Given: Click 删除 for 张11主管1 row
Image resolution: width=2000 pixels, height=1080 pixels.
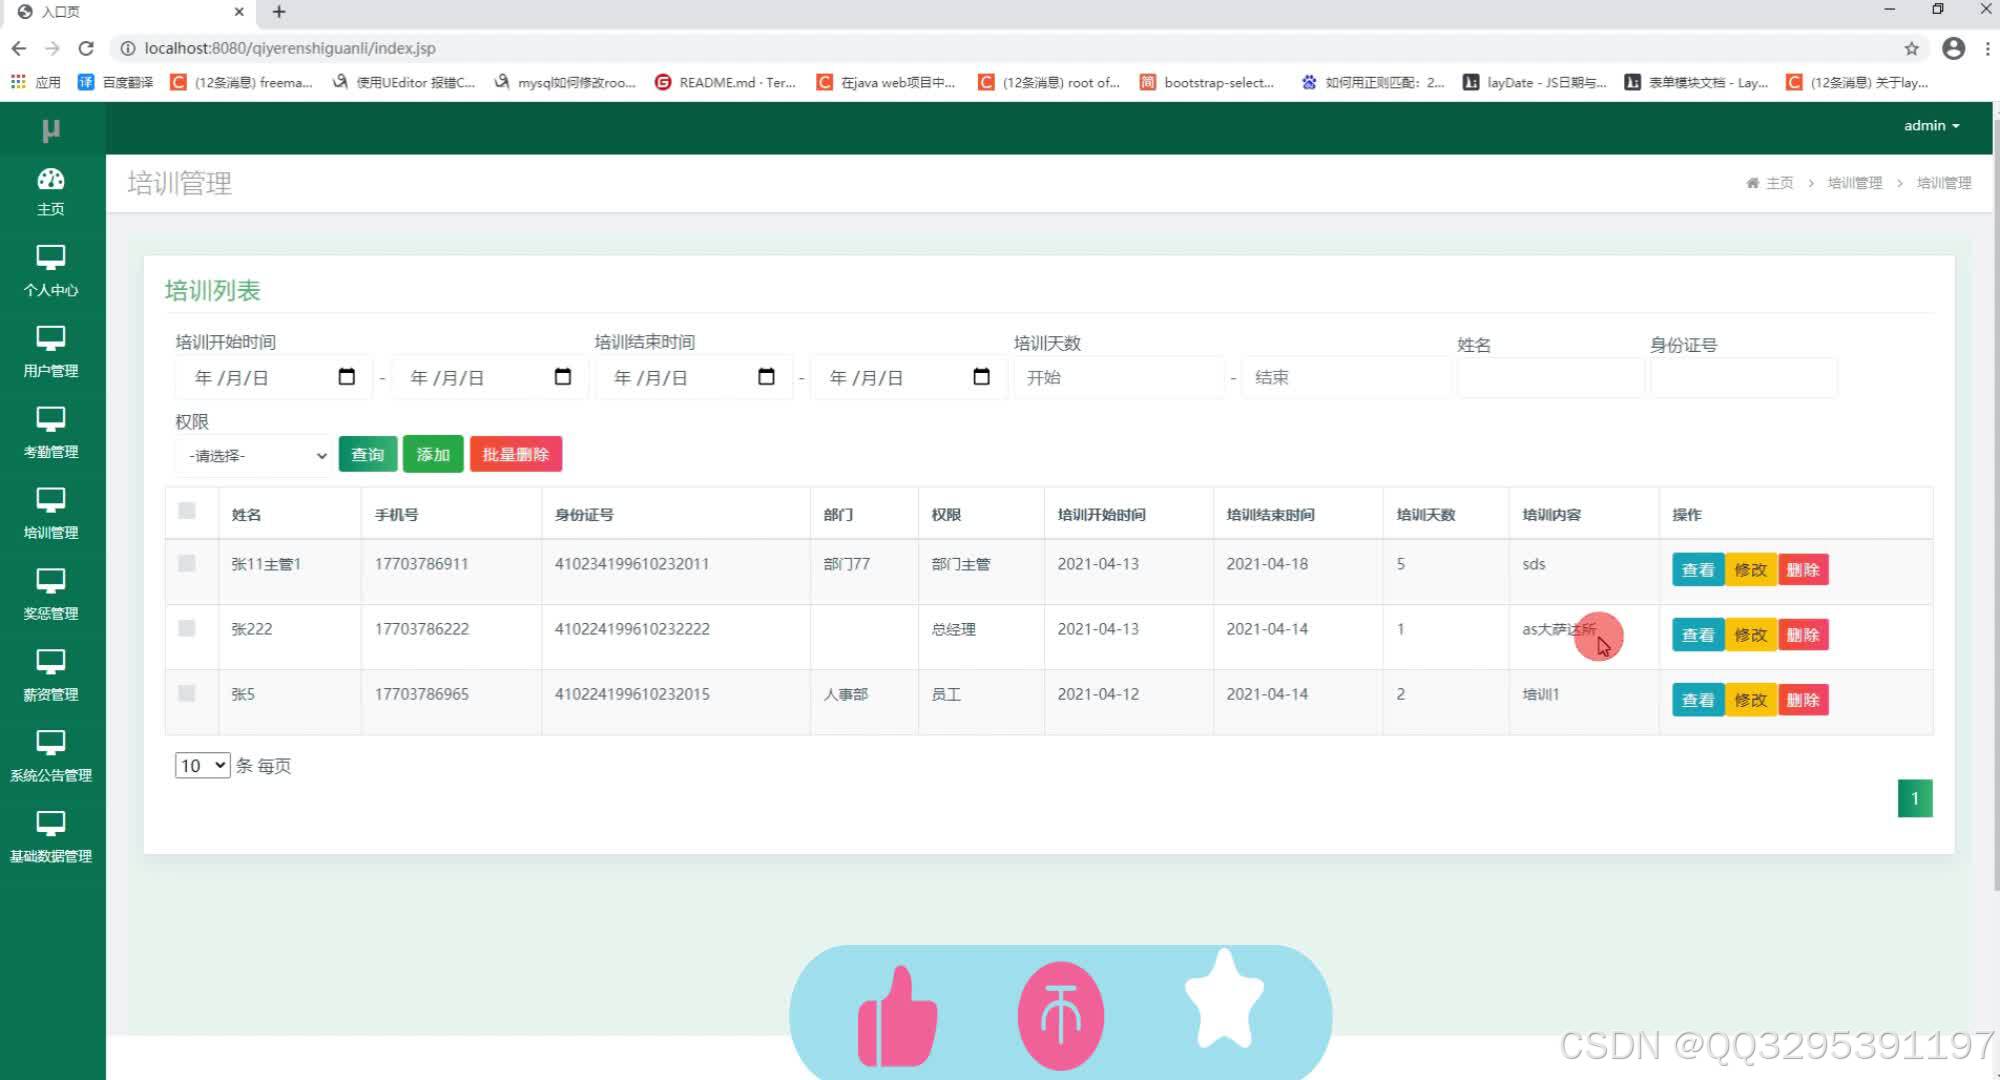Looking at the screenshot, I should point(1802,570).
